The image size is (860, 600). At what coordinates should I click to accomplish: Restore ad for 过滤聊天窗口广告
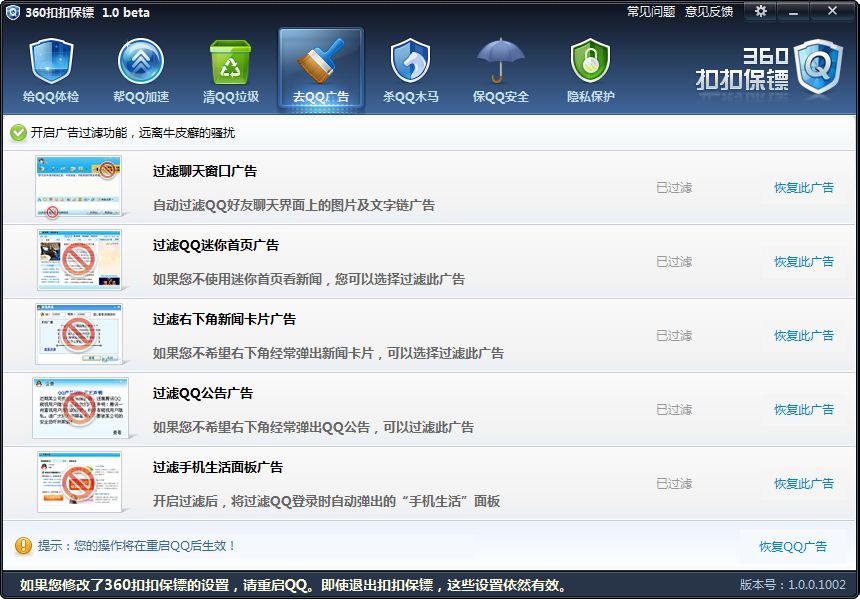804,188
